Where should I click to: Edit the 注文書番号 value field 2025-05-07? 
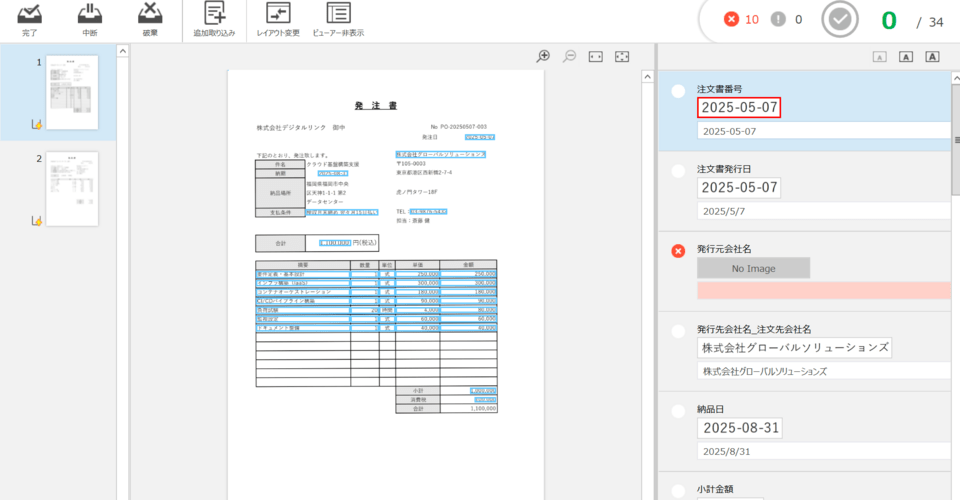[x=823, y=131]
